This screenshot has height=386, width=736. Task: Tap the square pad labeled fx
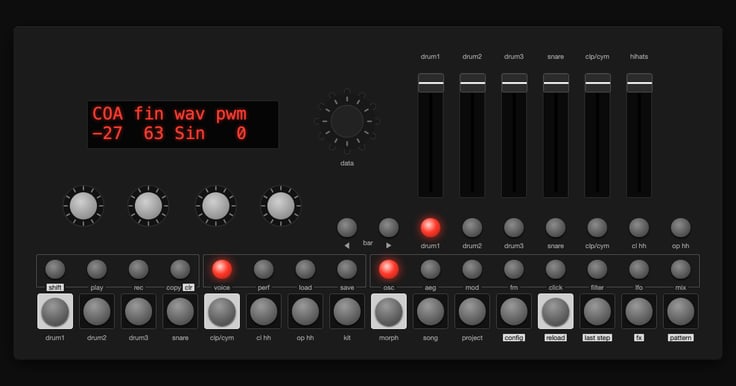[639, 311]
